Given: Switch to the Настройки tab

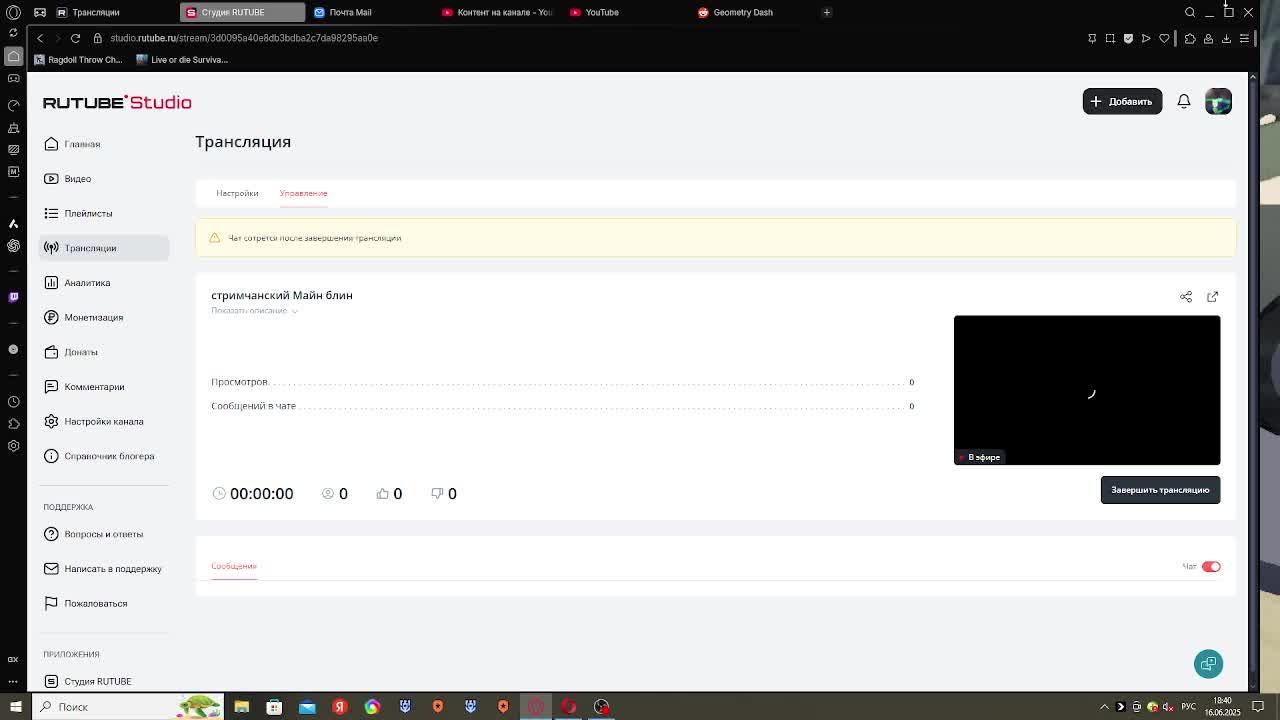Looking at the screenshot, I should pyautogui.click(x=237, y=193).
